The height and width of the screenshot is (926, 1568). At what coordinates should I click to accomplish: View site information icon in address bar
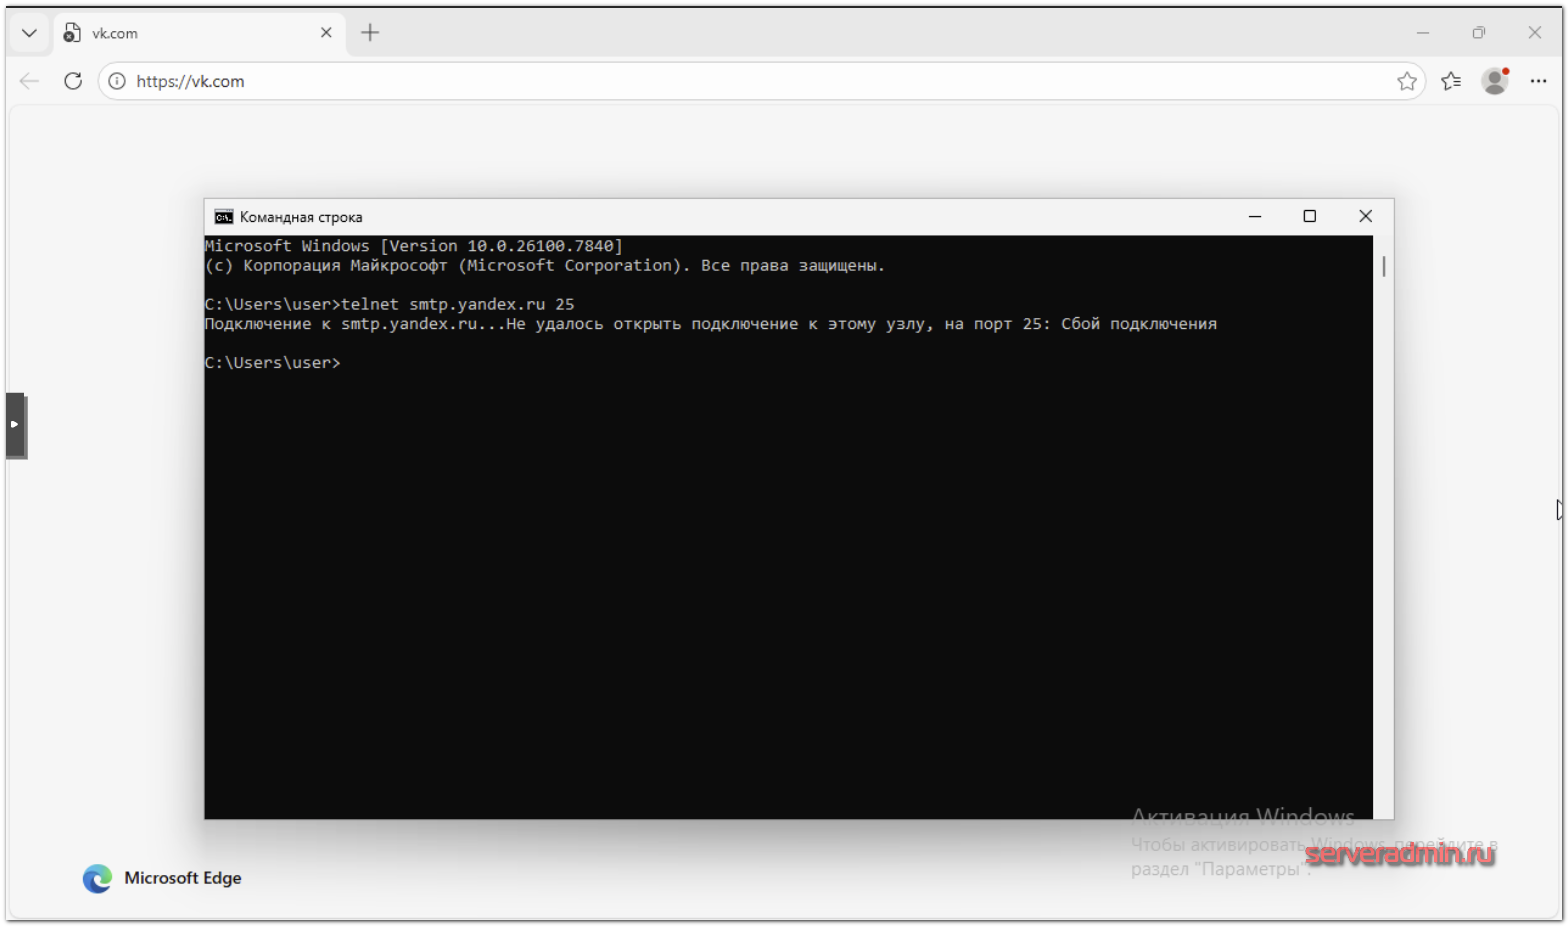pos(117,81)
